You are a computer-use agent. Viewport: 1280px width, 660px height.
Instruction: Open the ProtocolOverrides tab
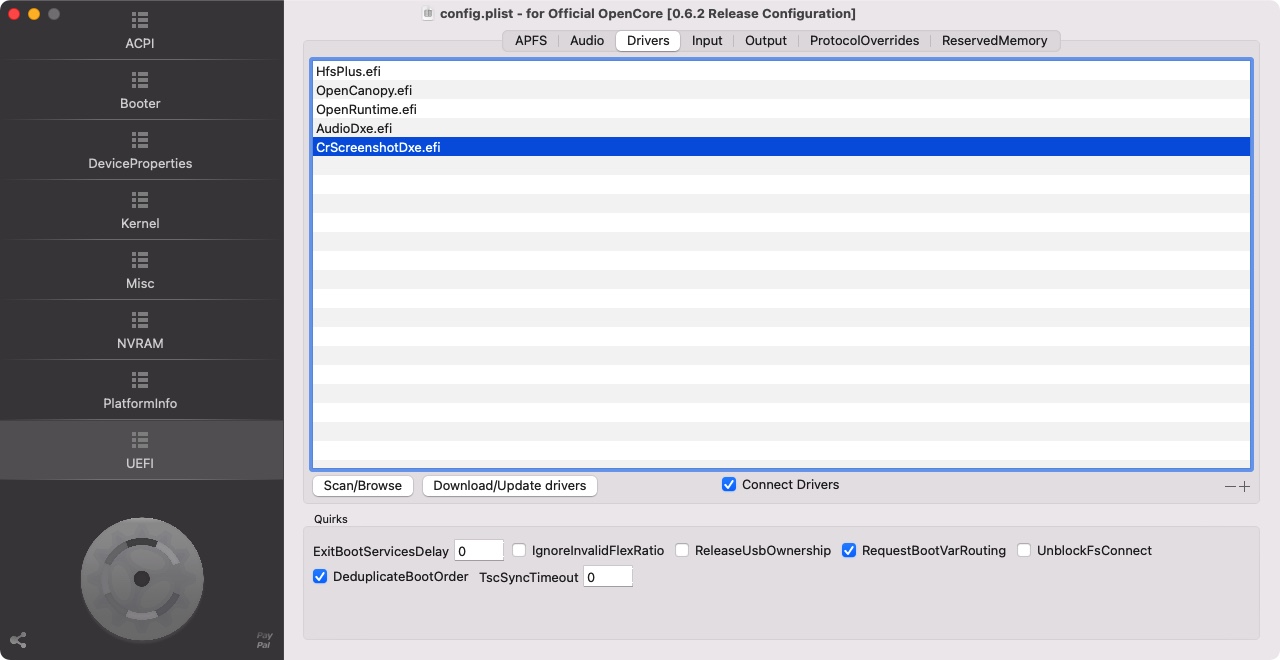point(864,41)
